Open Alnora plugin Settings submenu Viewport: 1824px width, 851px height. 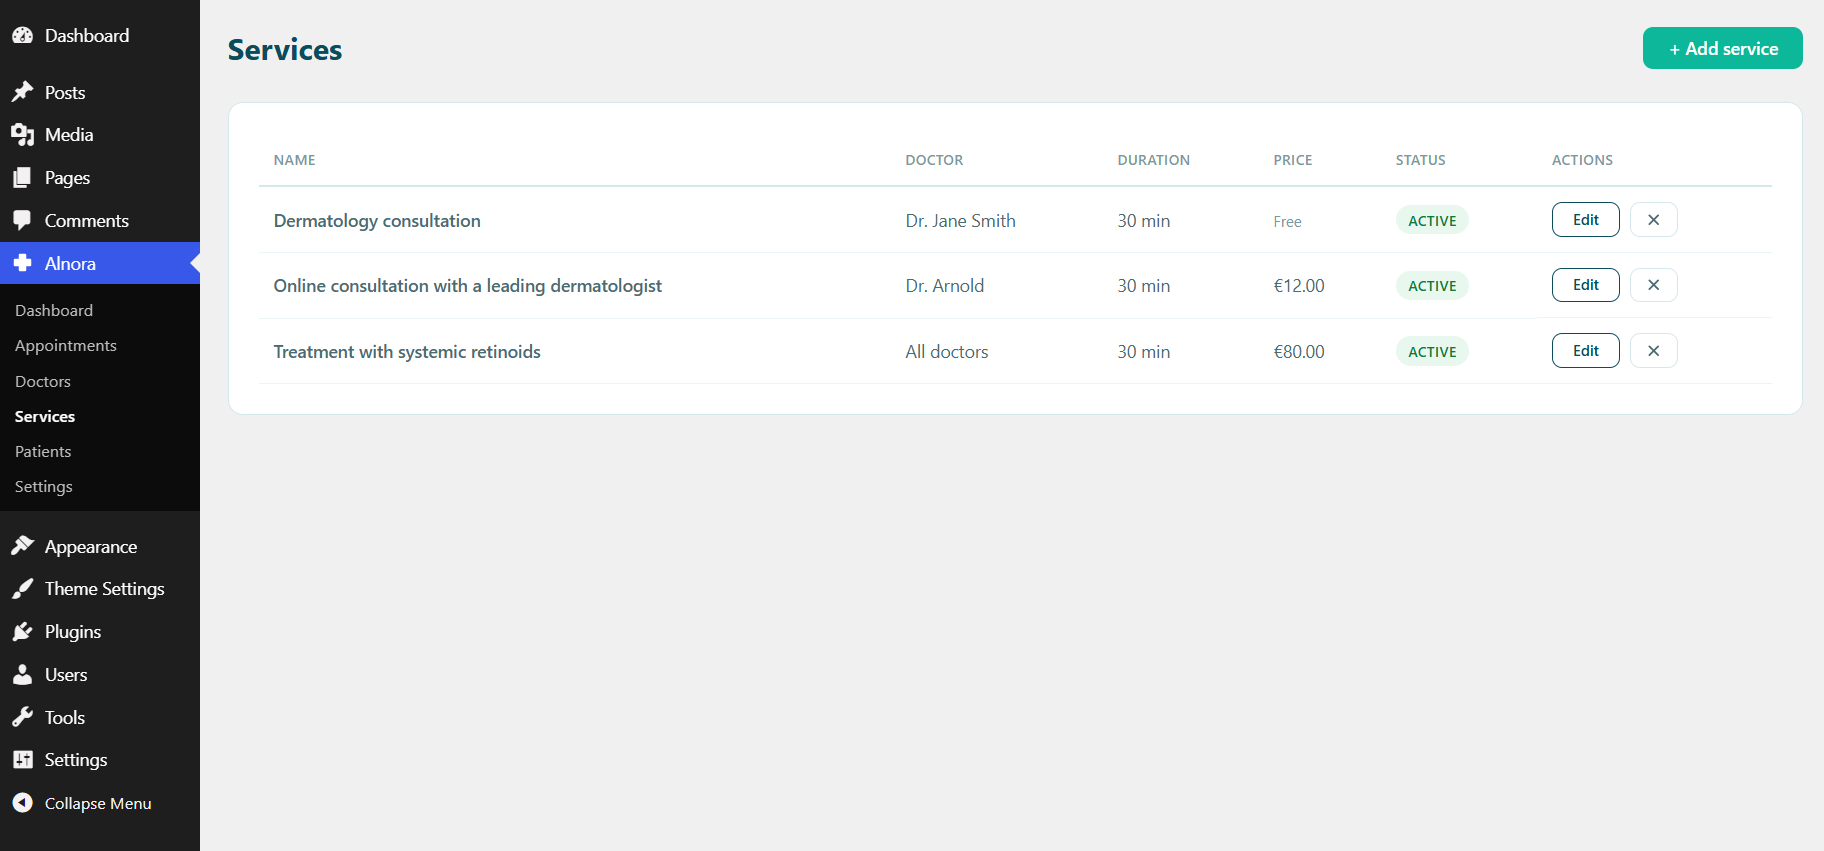pyautogui.click(x=44, y=487)
